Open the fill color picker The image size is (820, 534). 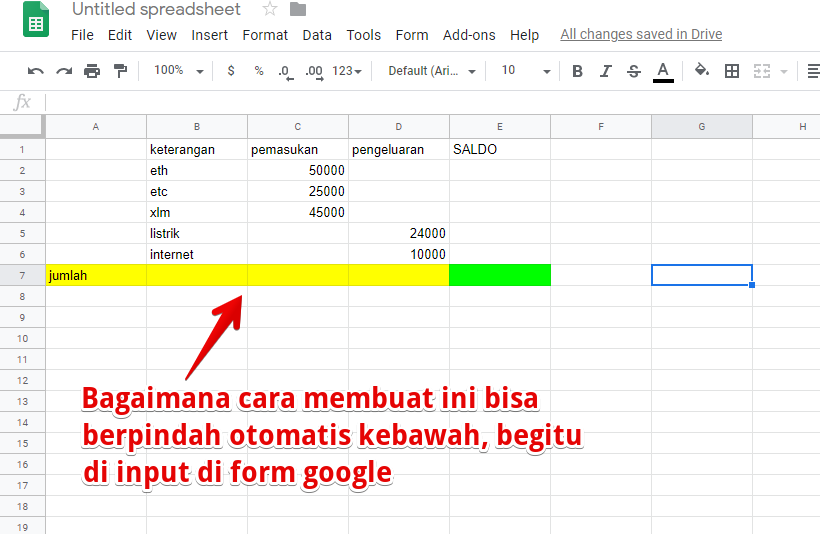[702, 70]
